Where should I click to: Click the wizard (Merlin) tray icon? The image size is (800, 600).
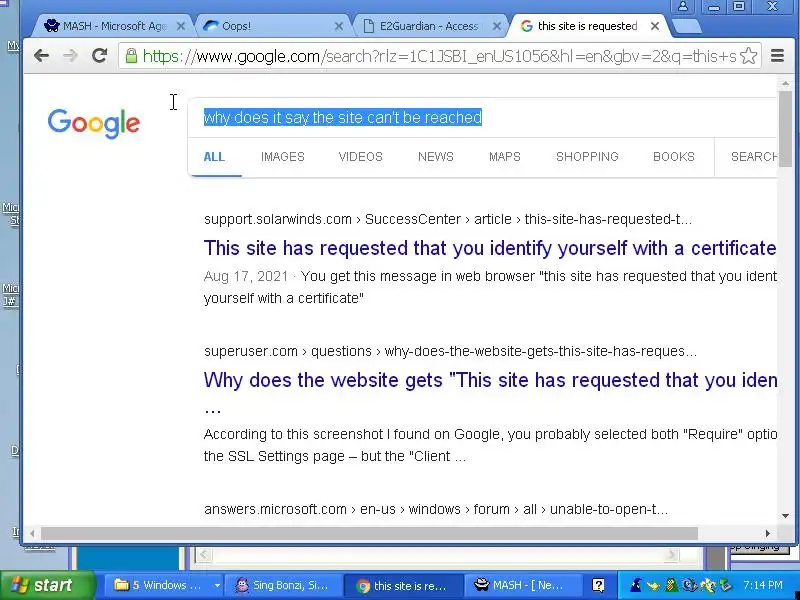(x=636, y=585)
